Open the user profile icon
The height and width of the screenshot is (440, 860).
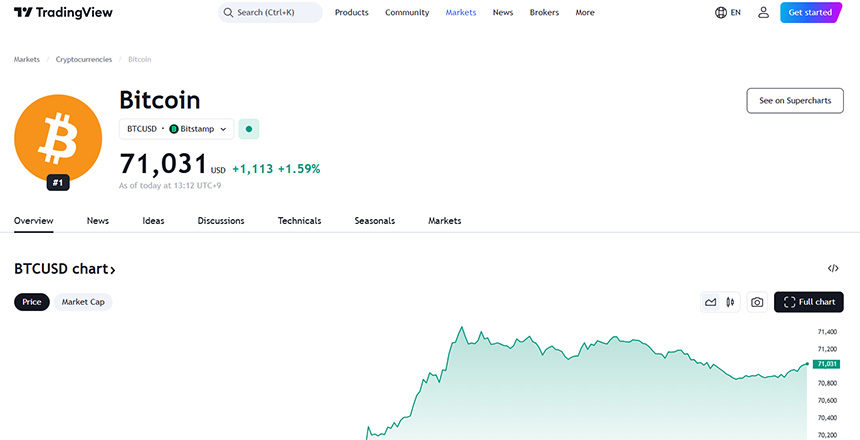coord(763,13)
